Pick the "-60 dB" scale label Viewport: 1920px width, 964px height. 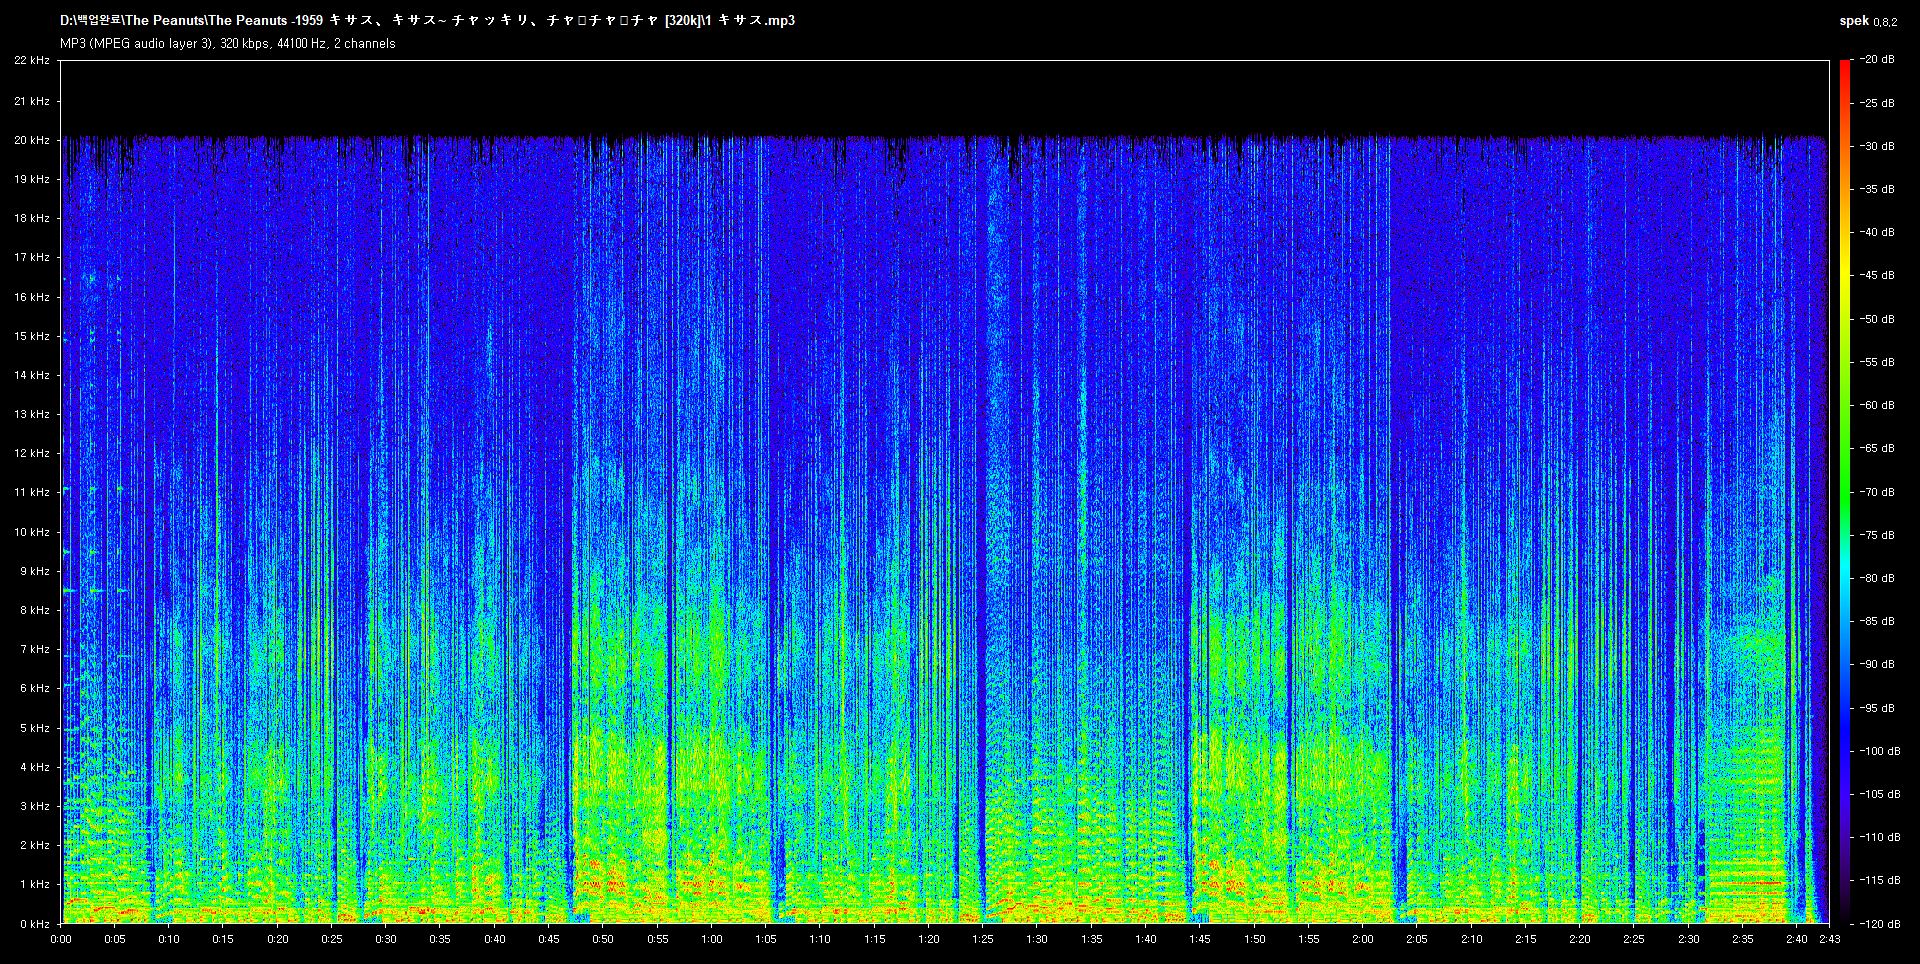coord(1877,405)
